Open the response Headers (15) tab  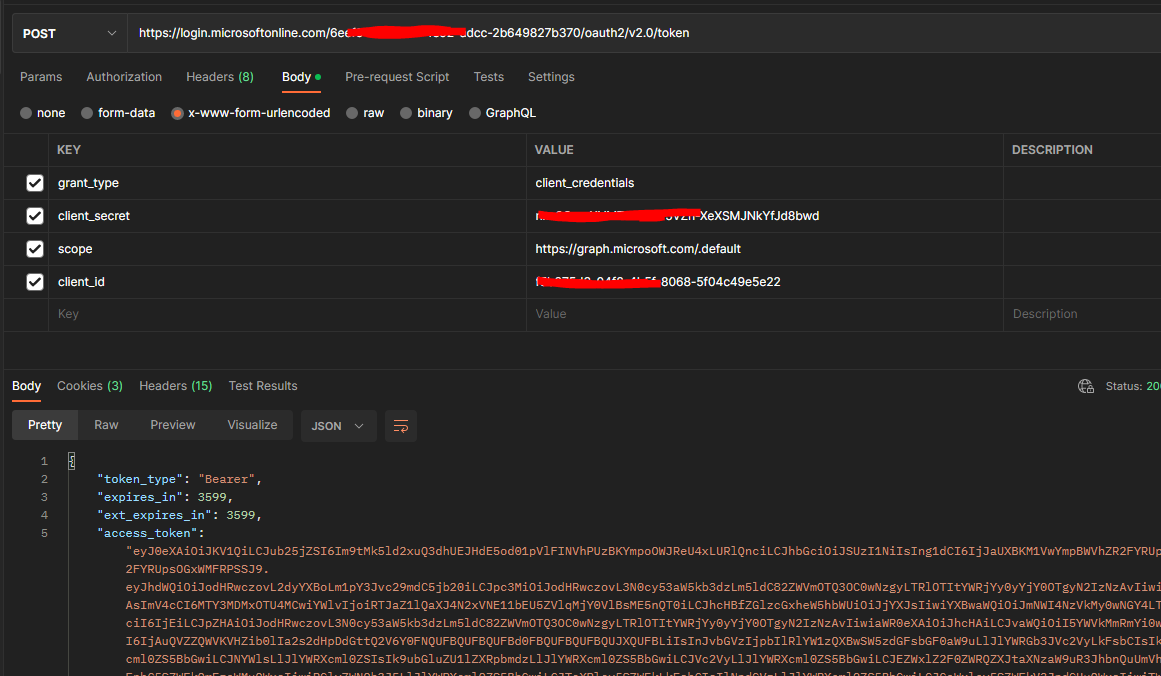coord(175,386)
